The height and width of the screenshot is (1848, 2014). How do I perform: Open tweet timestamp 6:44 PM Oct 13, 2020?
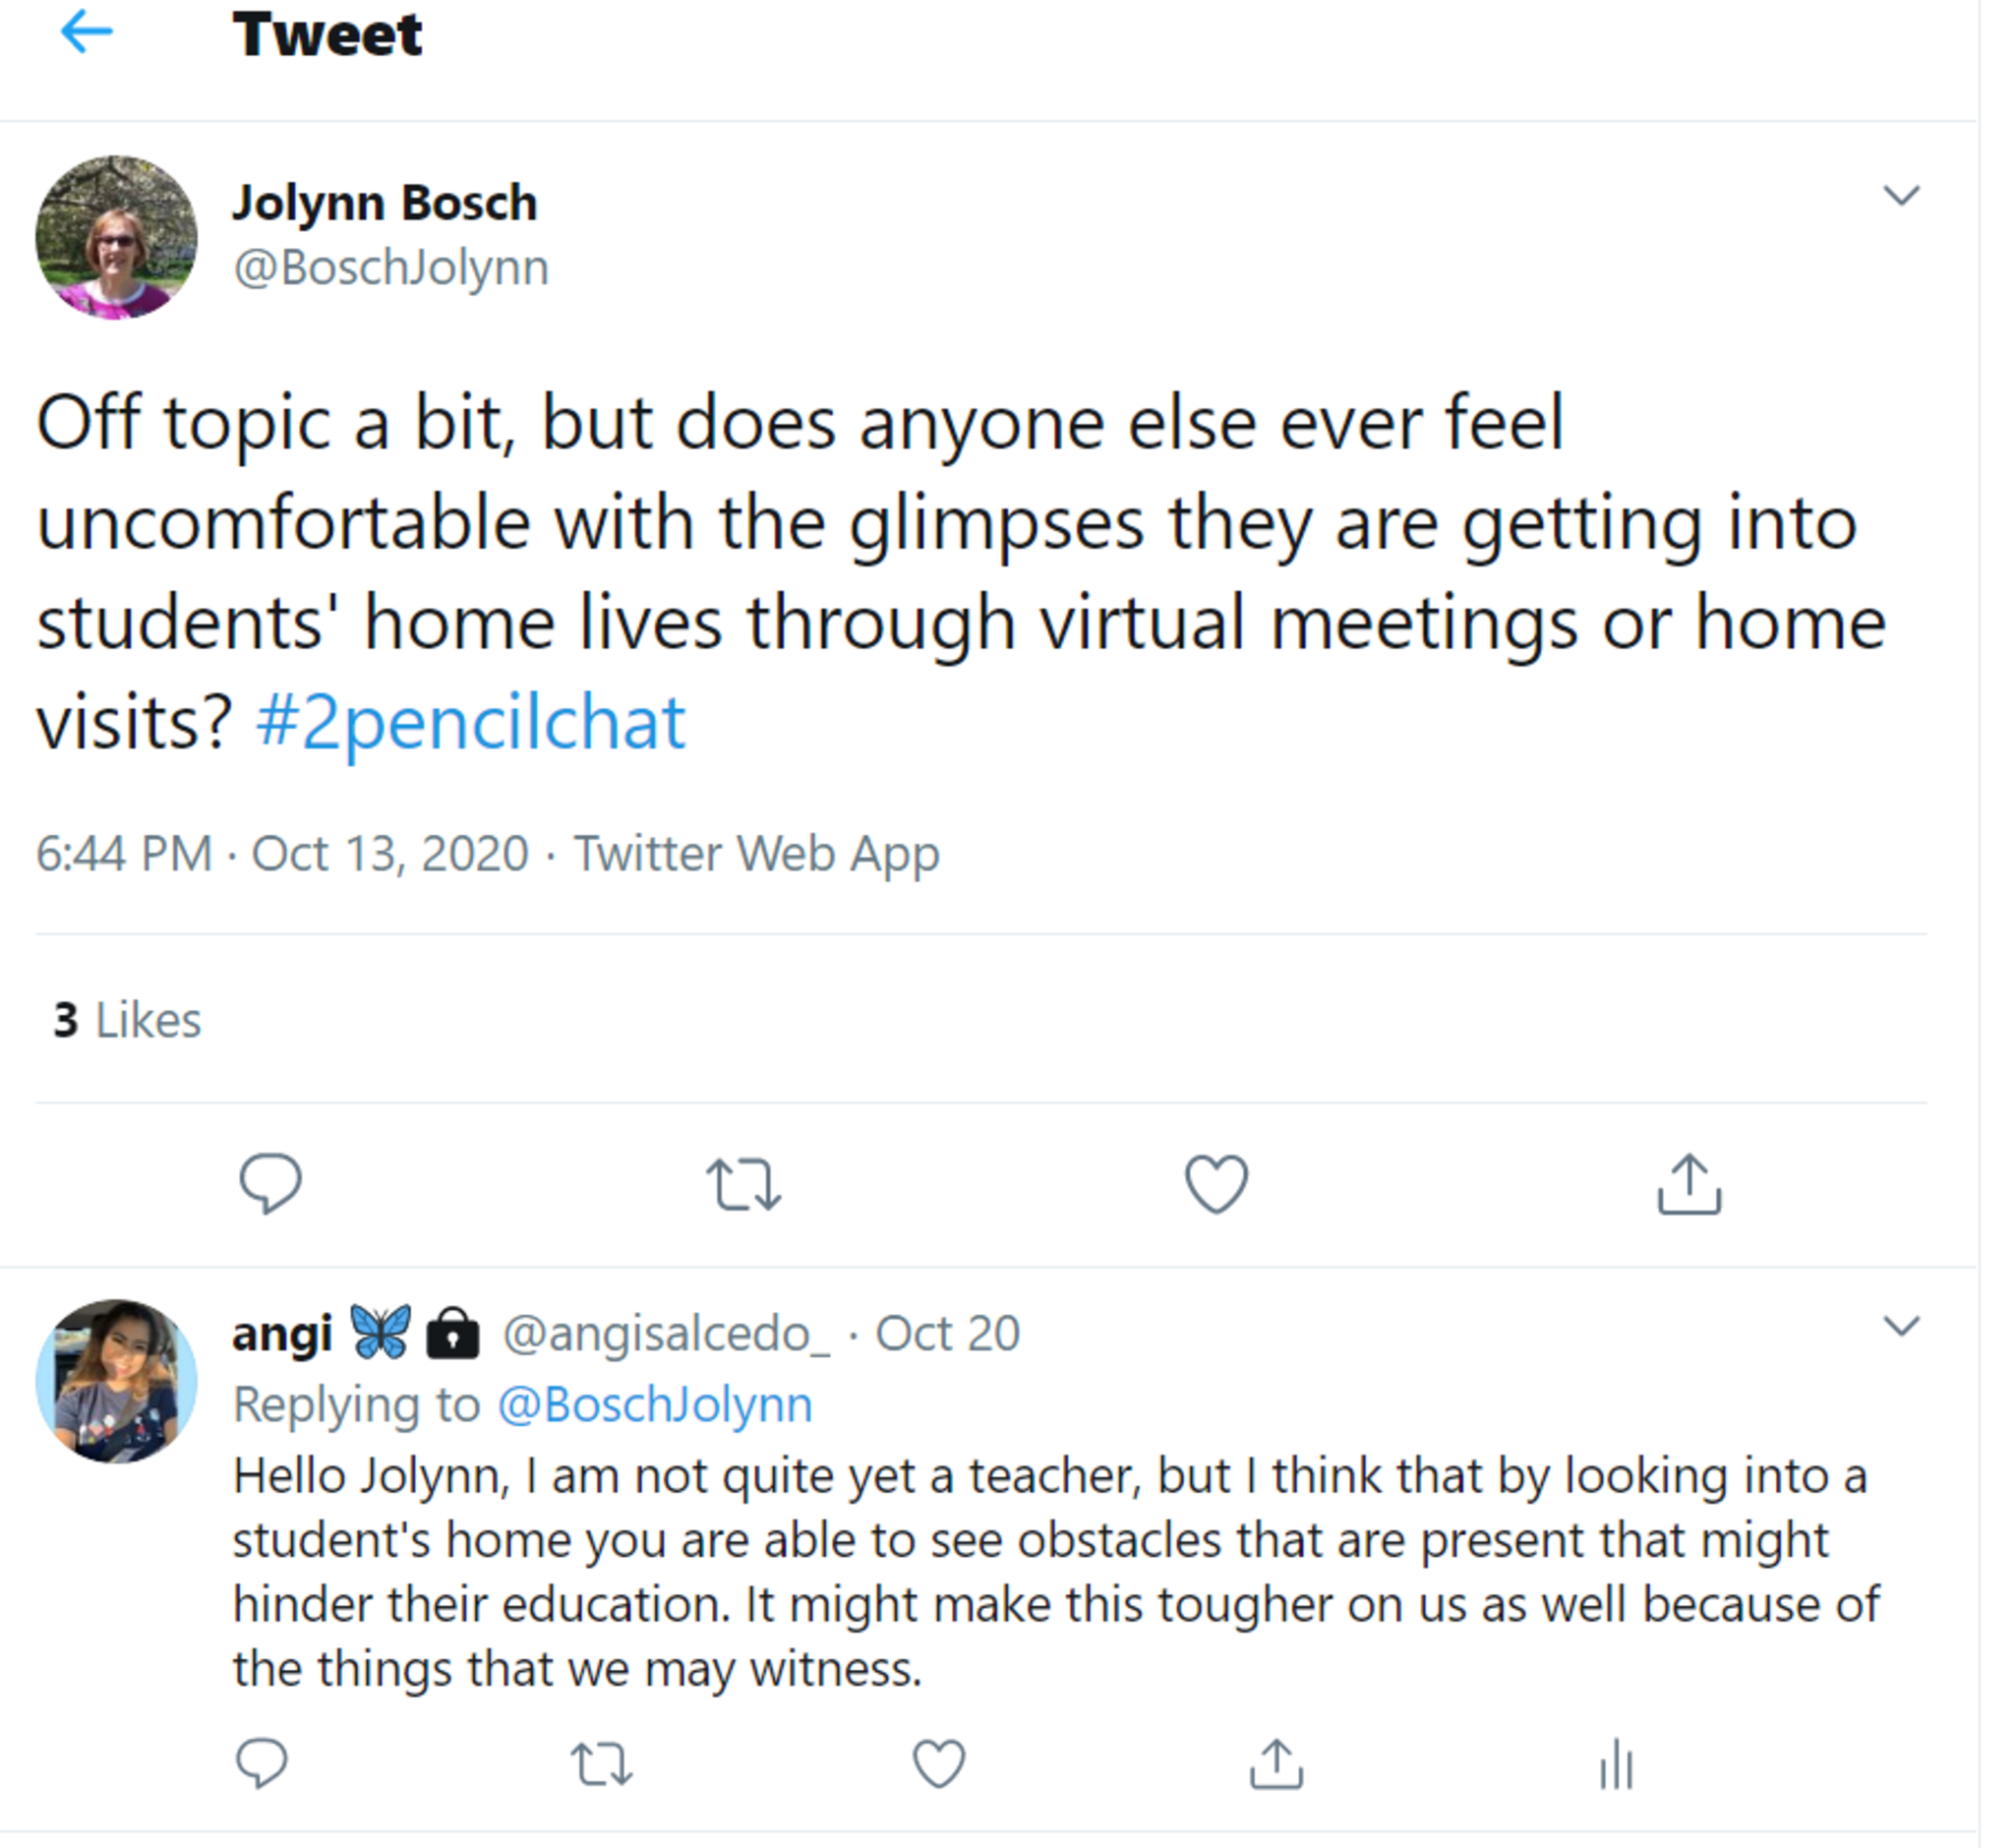click(x=282, y=854)
